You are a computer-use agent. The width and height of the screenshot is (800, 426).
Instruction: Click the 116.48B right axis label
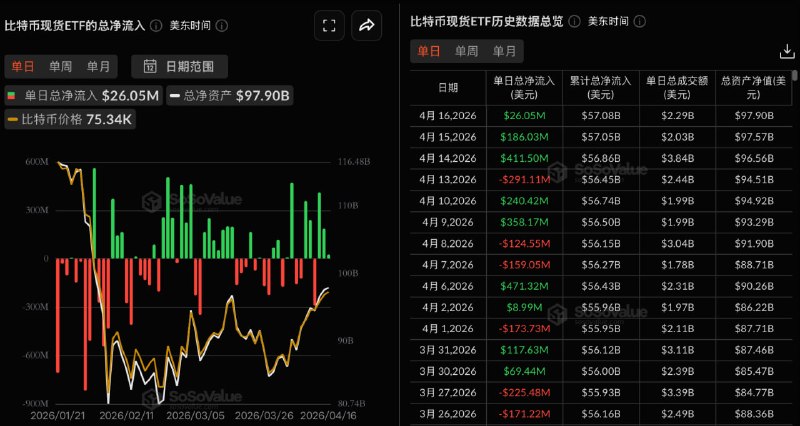[x=354, y=162]
